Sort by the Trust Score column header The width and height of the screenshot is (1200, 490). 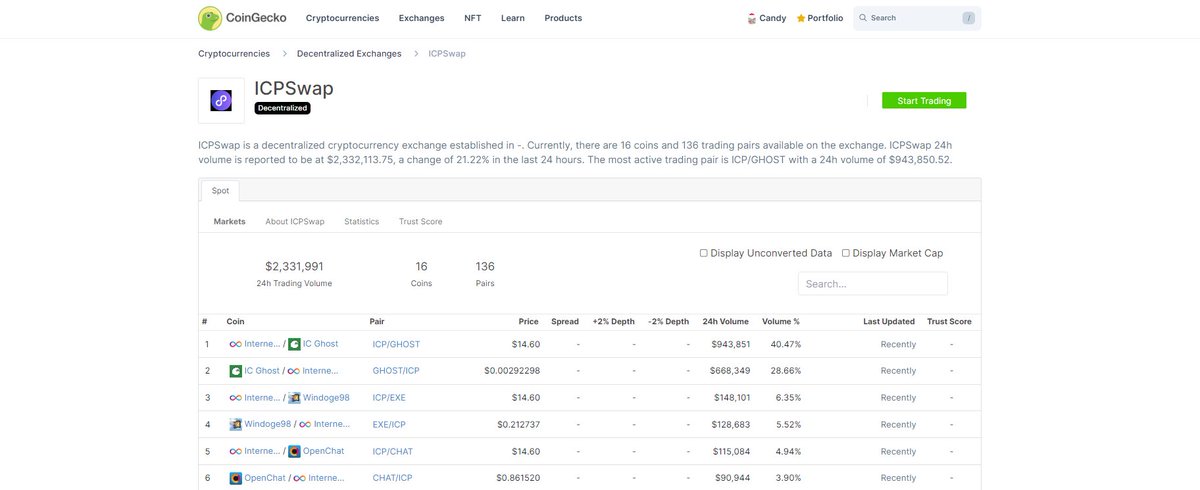point(949,322)
